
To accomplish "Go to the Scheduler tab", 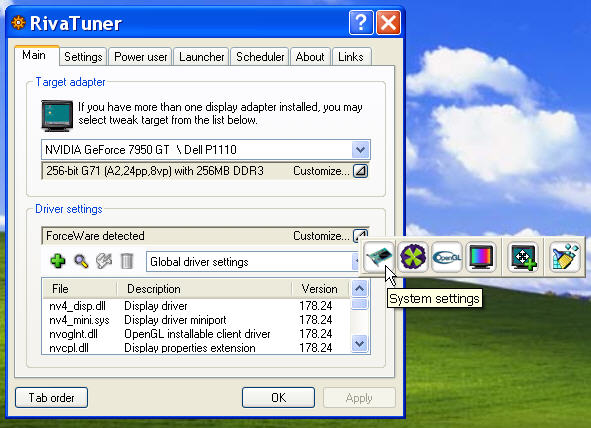I will coord(260,57).
